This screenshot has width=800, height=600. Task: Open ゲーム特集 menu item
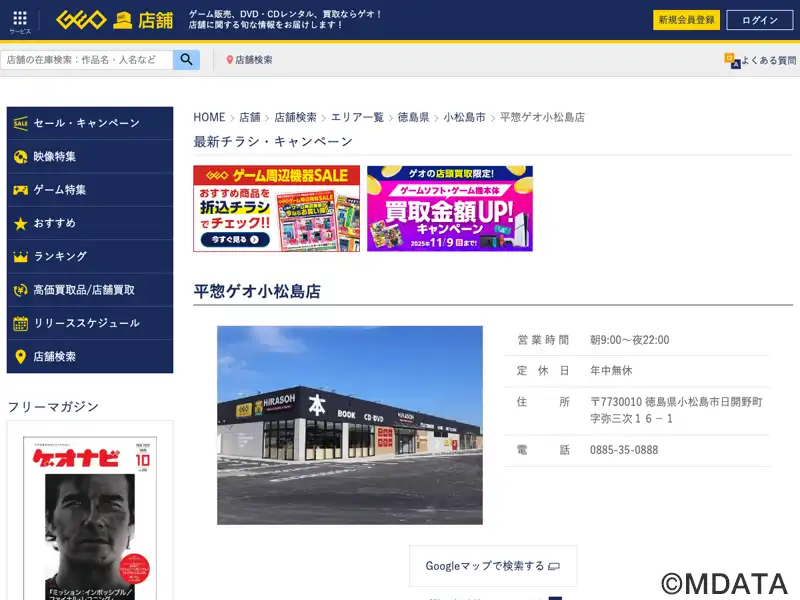pos(90,190)
